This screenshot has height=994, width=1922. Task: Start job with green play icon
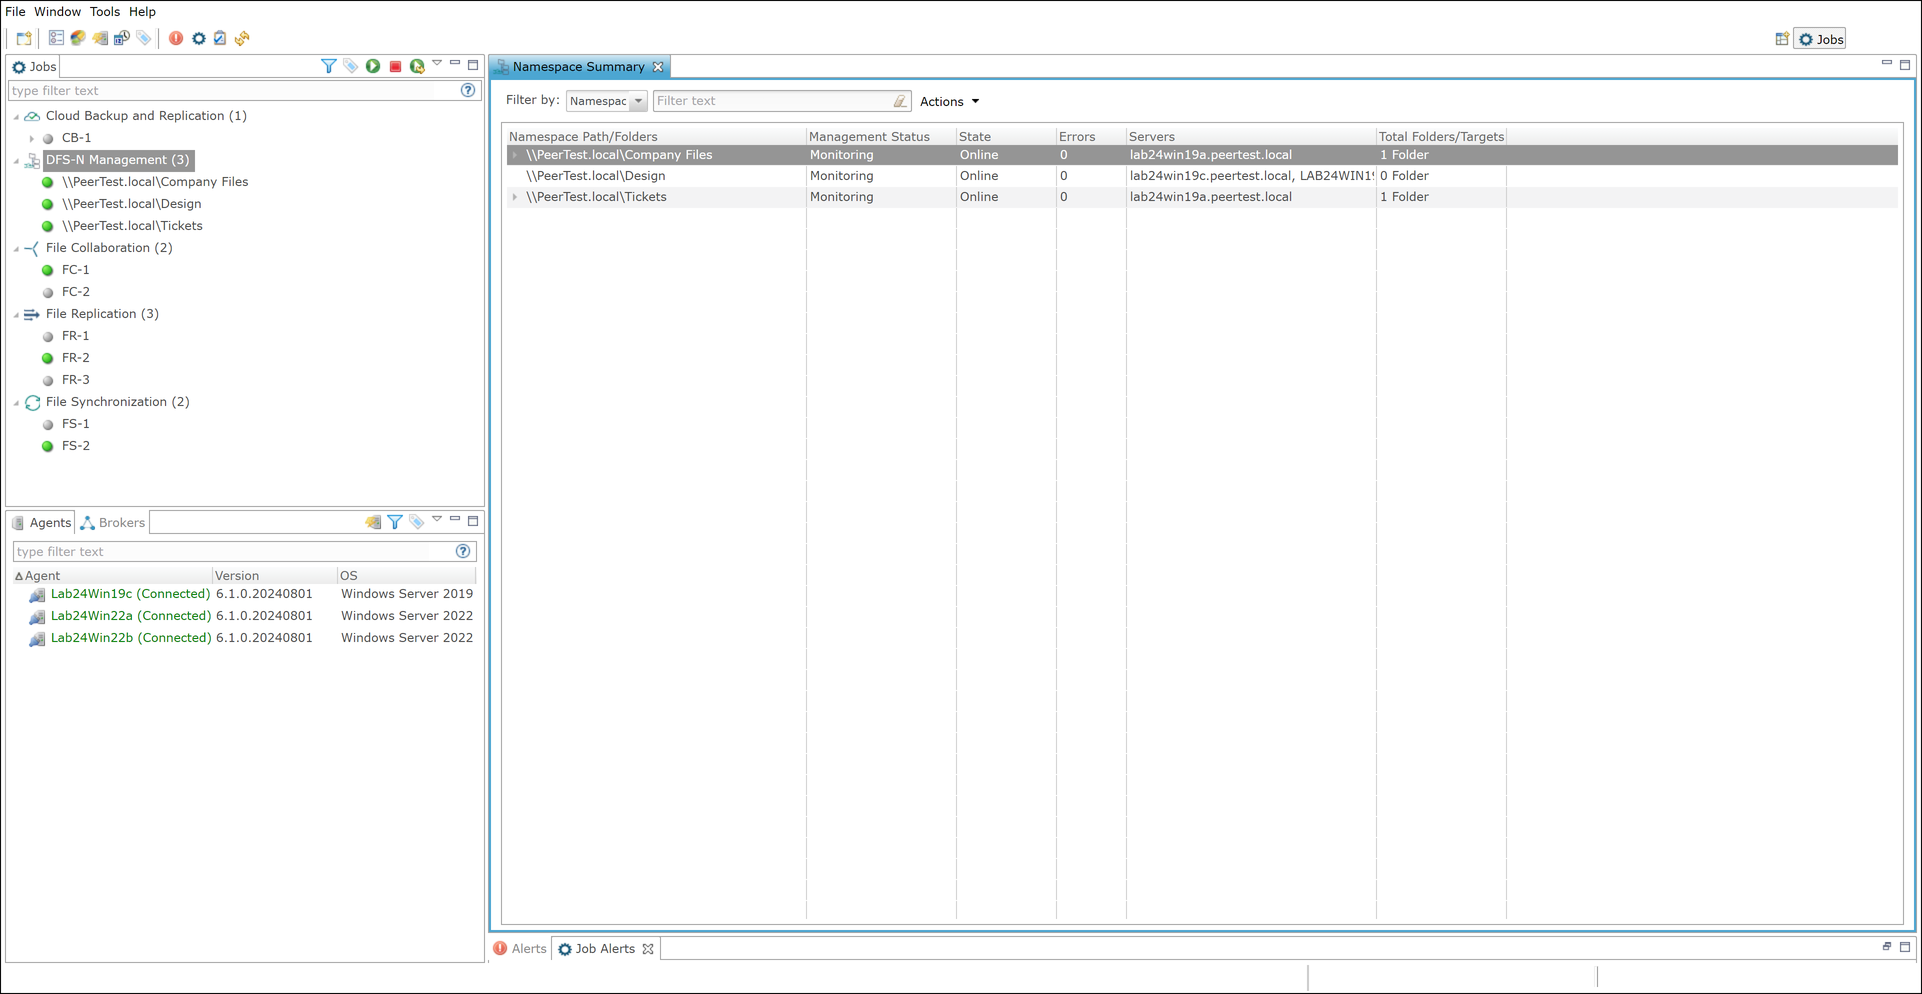point(373,66)
